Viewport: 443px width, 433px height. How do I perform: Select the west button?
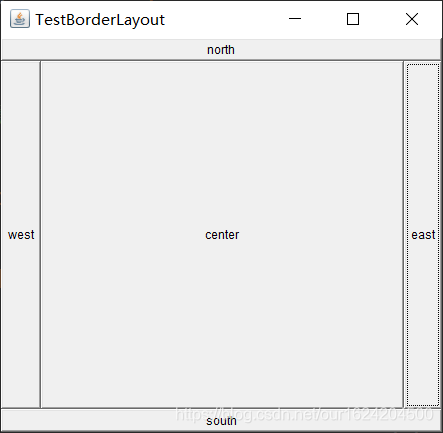pos(21,234)
